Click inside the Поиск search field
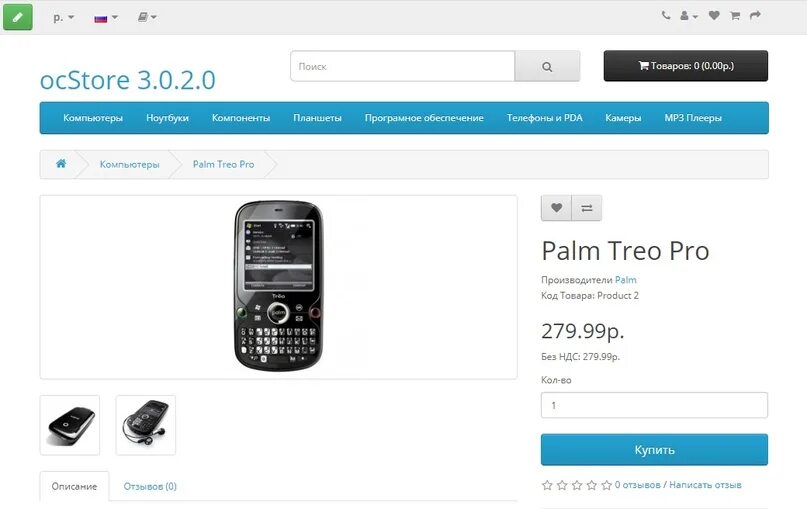Viewport: 807px width, 509px height. tap(402, 66)
